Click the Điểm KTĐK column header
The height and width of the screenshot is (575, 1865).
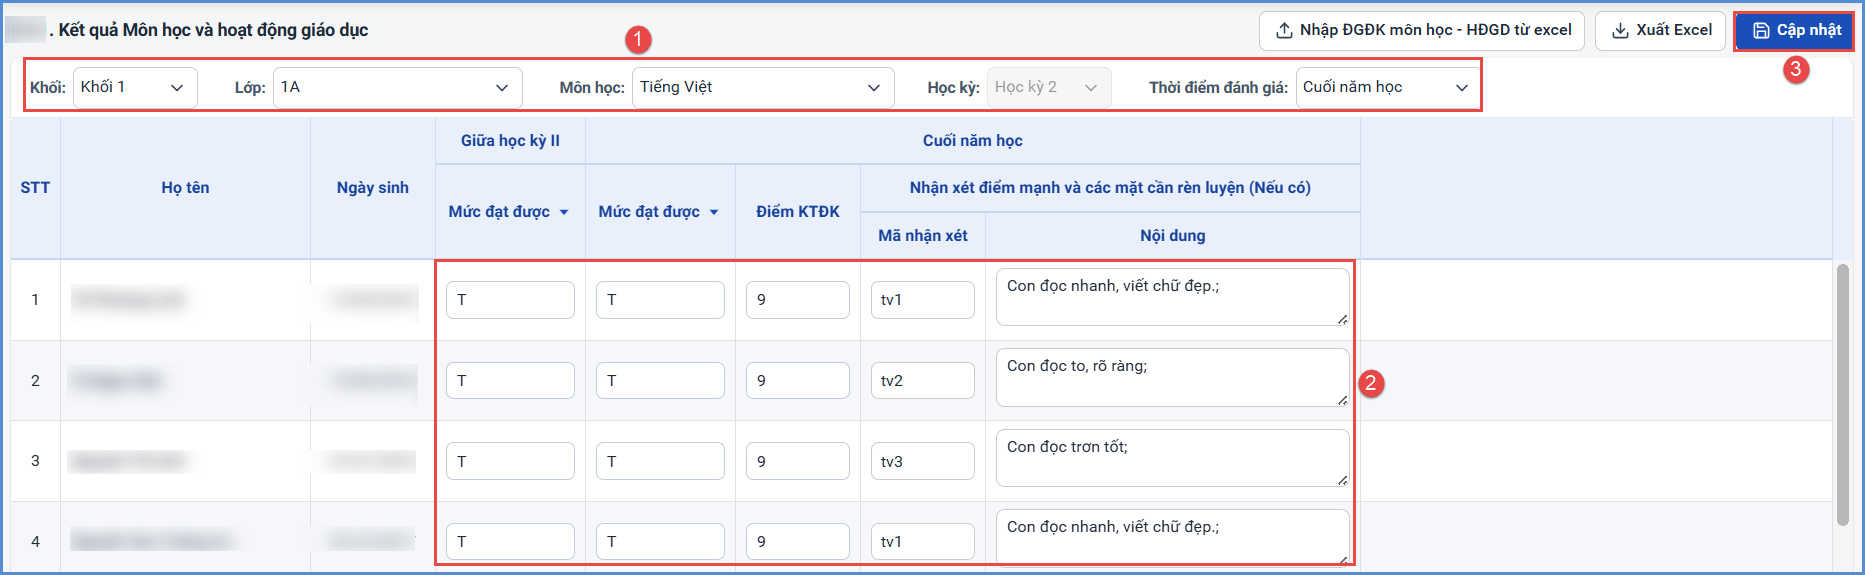click(797, 212)
